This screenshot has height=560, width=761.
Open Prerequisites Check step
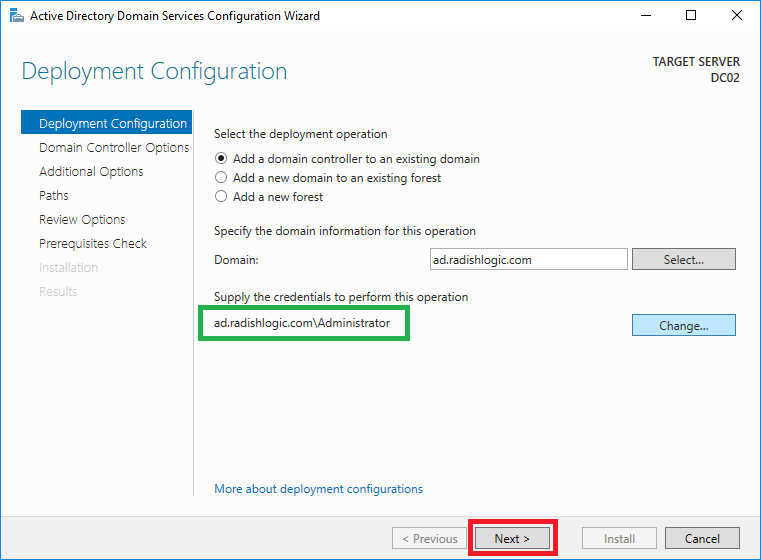point(93,244)
